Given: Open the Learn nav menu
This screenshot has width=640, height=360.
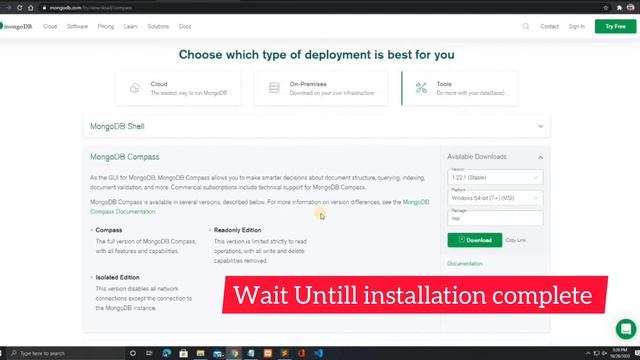Looking at the screenshot, I should coord(131,27).
